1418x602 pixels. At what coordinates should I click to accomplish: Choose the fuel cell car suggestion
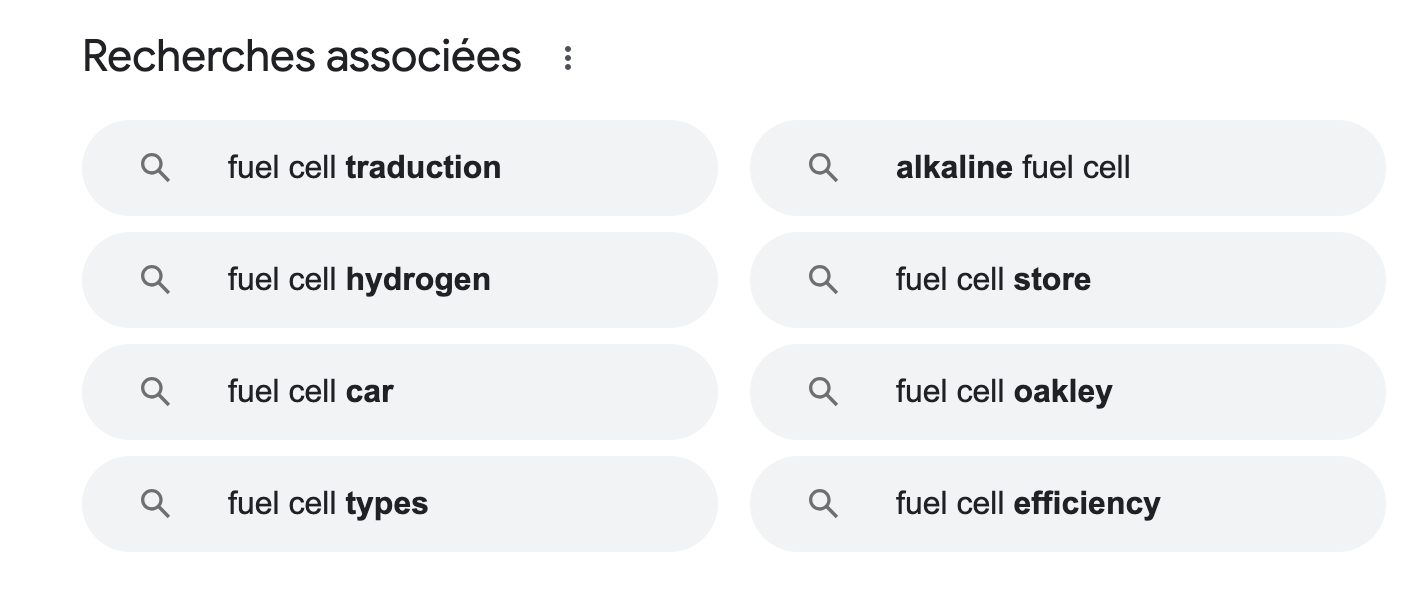[400, 392]
